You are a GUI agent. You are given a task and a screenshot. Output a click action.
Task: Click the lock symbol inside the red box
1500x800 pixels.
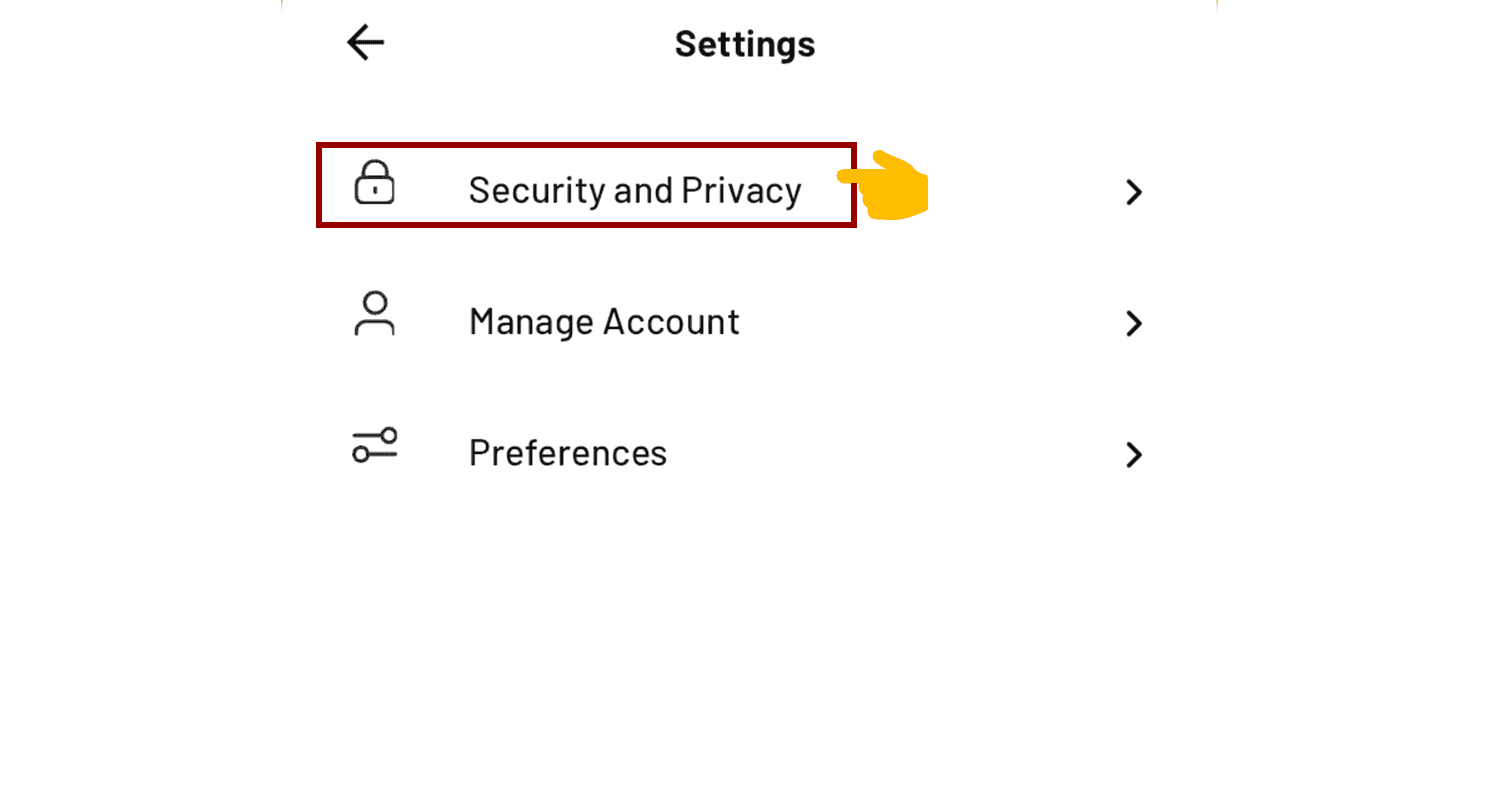pos(374,182)
